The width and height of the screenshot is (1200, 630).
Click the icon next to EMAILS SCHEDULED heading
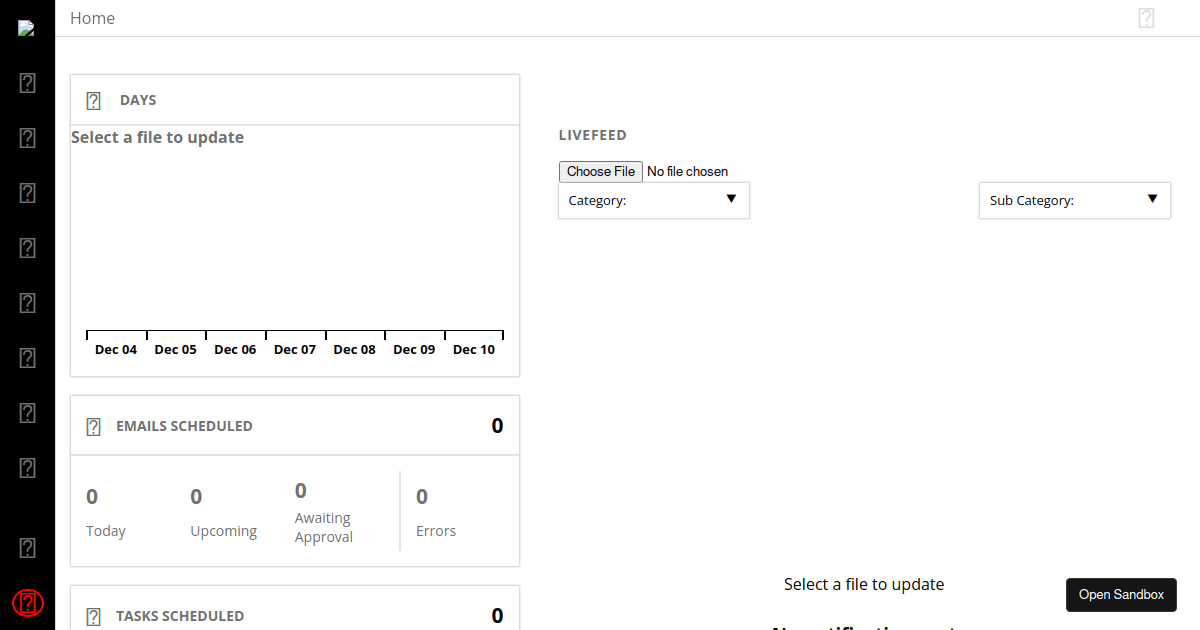coord(93,425)
